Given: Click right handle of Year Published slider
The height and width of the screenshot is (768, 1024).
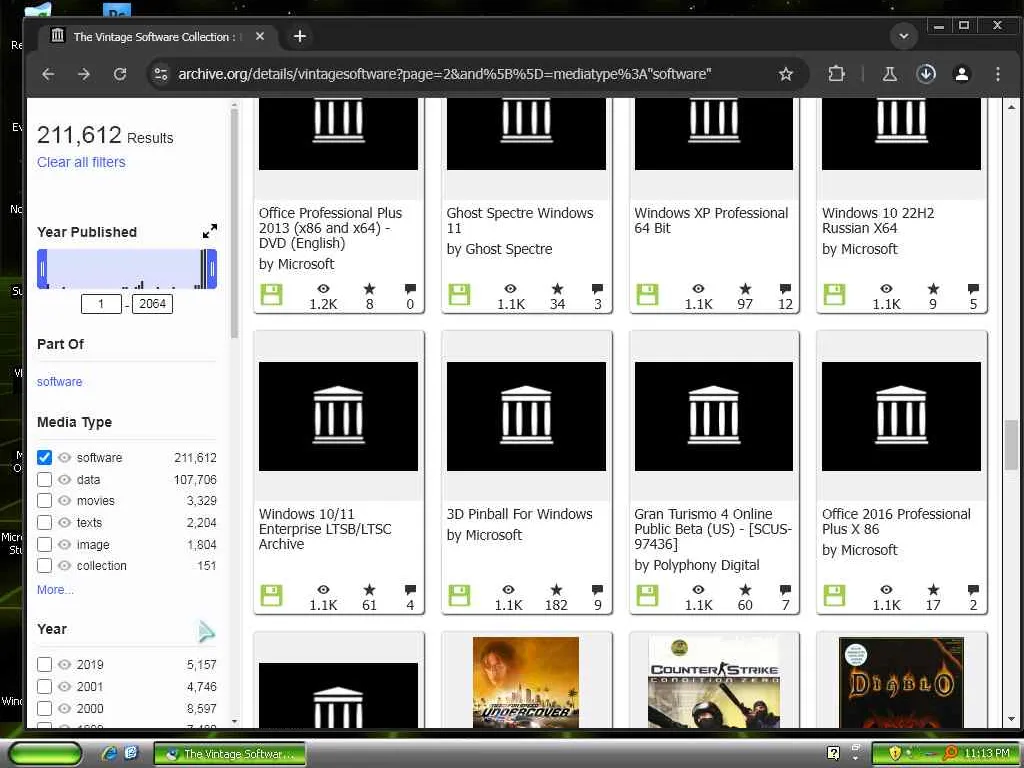Looking at the screenshot, I should pyautogui.click(x=212, y=269).
